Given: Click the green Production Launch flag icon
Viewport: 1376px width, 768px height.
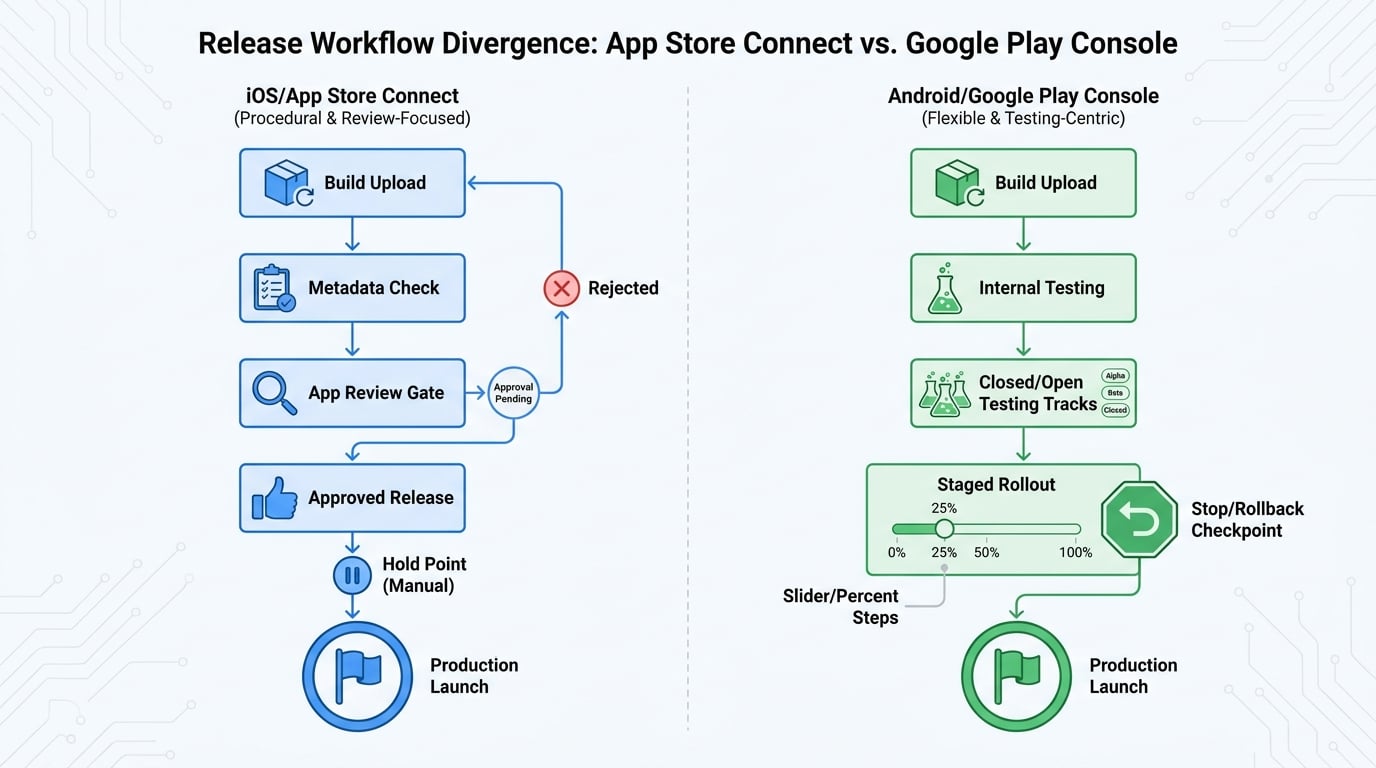Looking at the screenshot, I should (1016, 676).
